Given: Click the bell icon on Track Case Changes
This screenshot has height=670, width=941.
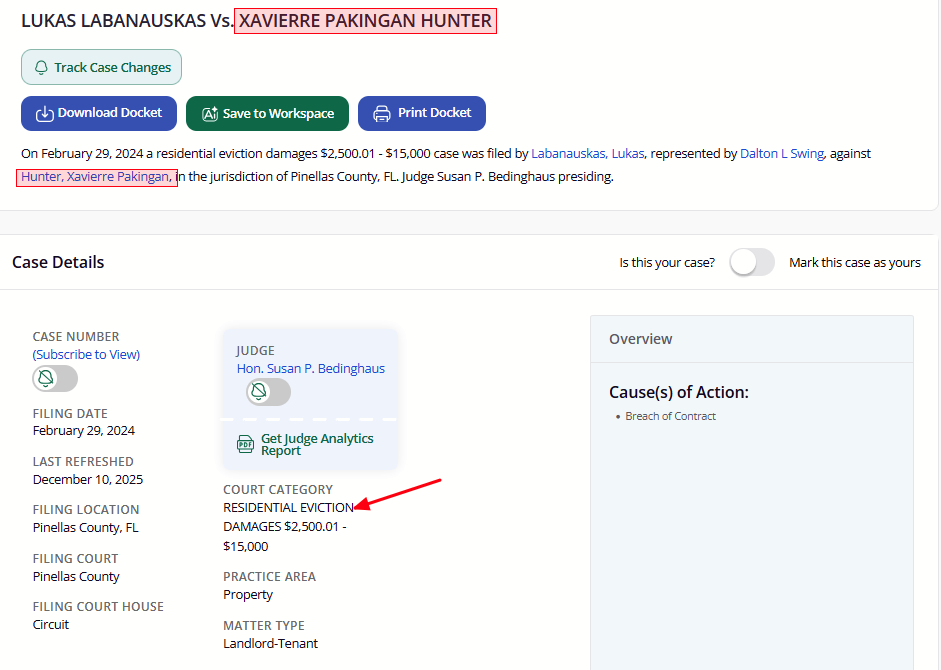Looking at the screenshot, I should 41,68.
